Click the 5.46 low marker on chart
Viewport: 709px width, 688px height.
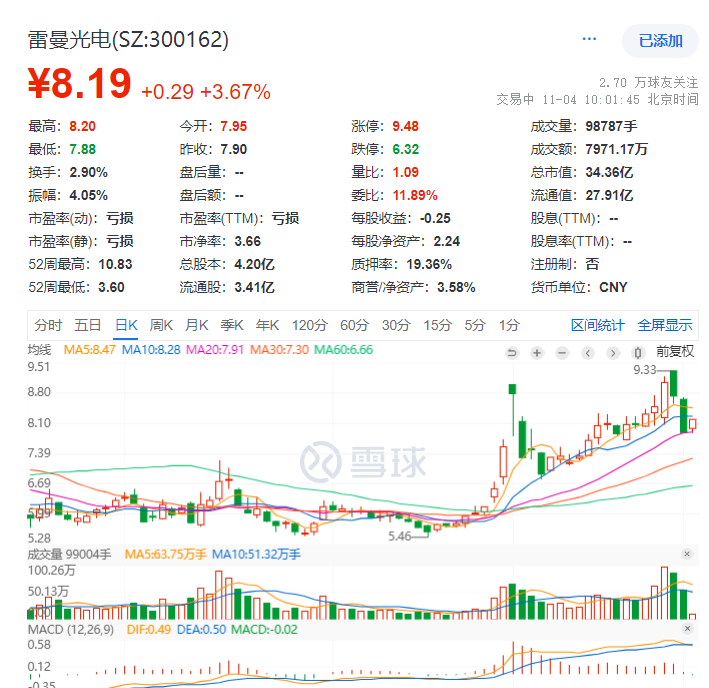tap(399, 536)
